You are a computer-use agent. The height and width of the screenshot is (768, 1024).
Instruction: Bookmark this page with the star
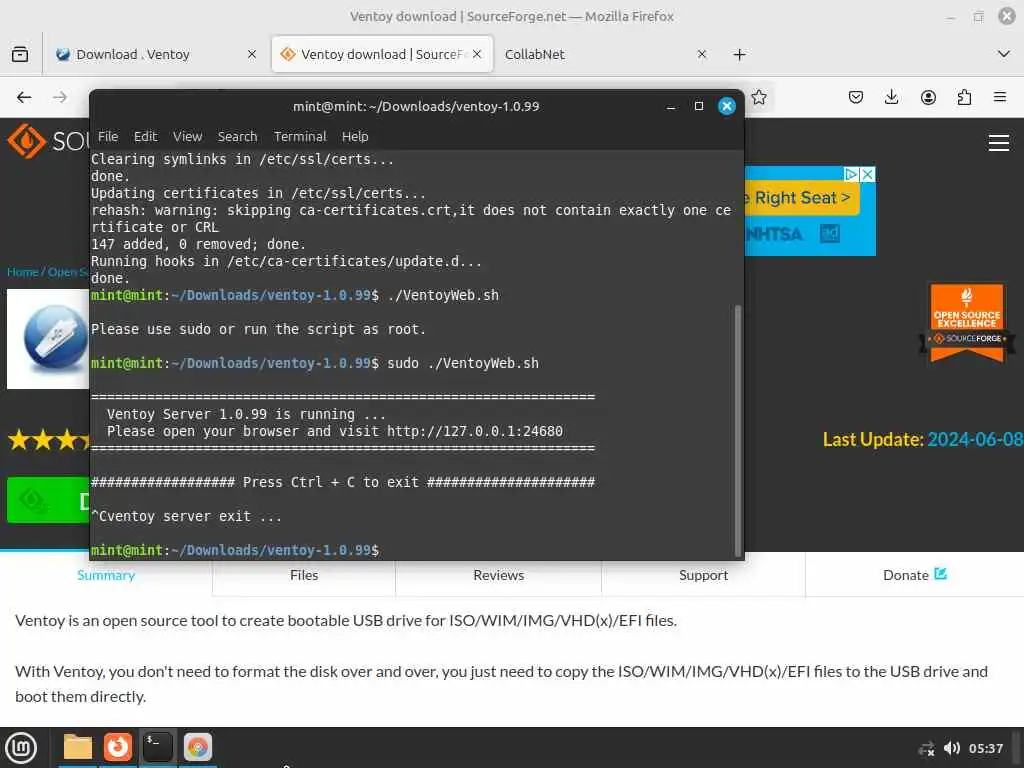(759, 97)
